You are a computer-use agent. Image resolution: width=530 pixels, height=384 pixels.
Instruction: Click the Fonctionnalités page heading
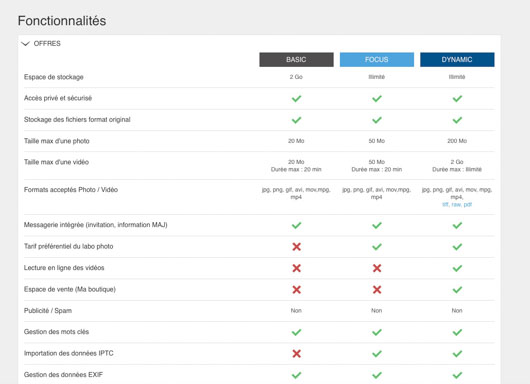[x=62, y=21]
